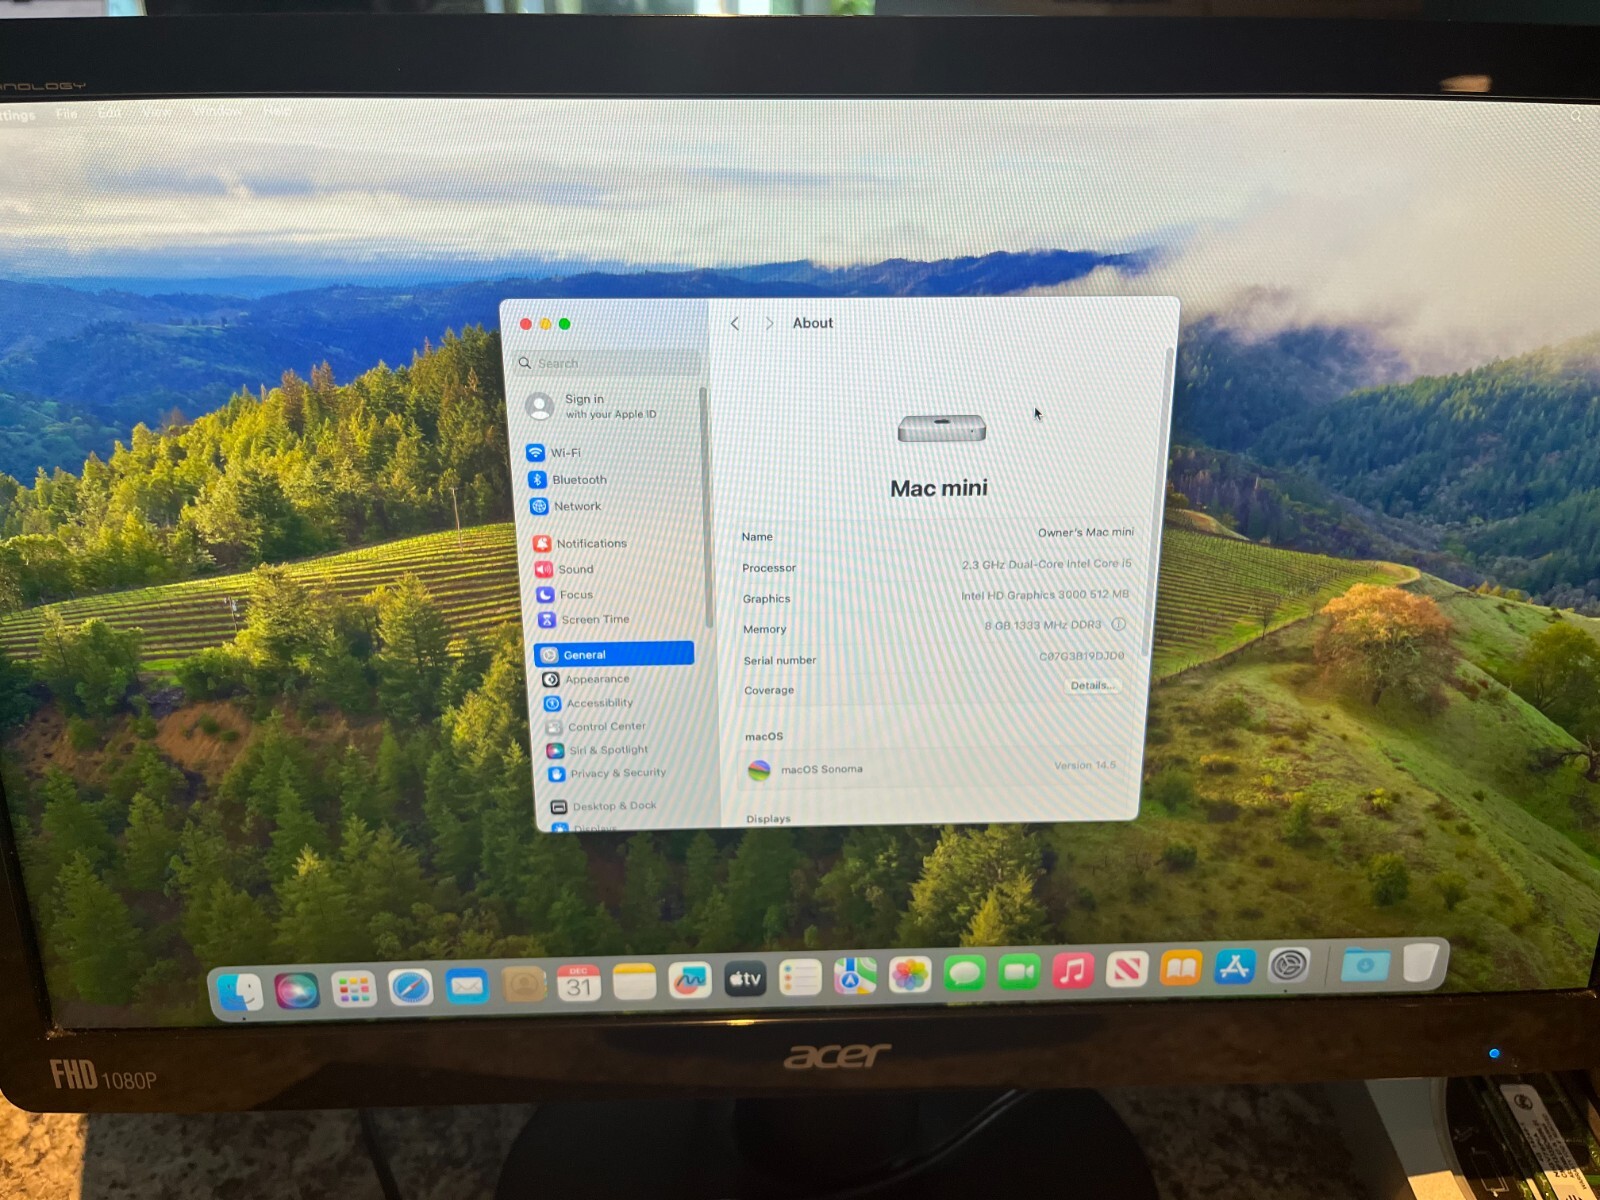Screen dimensions: 1600x1200
Task: Click the sidebar scrollbar in System Settings
Action: tap(705, 507)
